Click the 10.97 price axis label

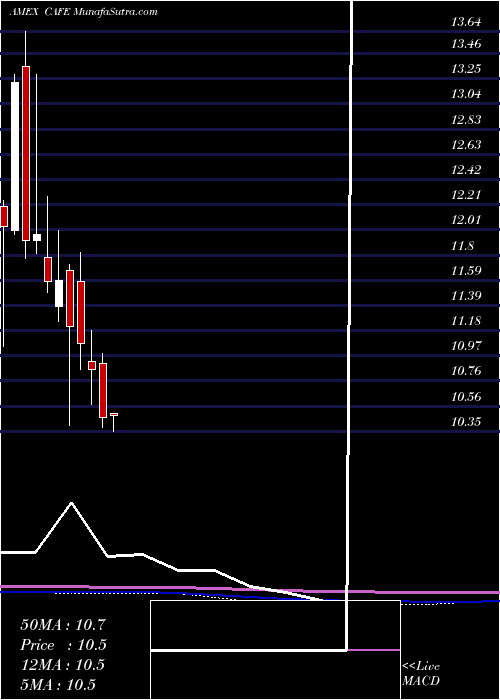point(466,345)
